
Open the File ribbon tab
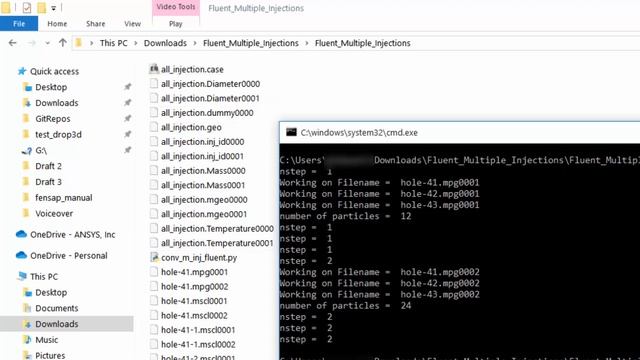click(x=19, y=24)
